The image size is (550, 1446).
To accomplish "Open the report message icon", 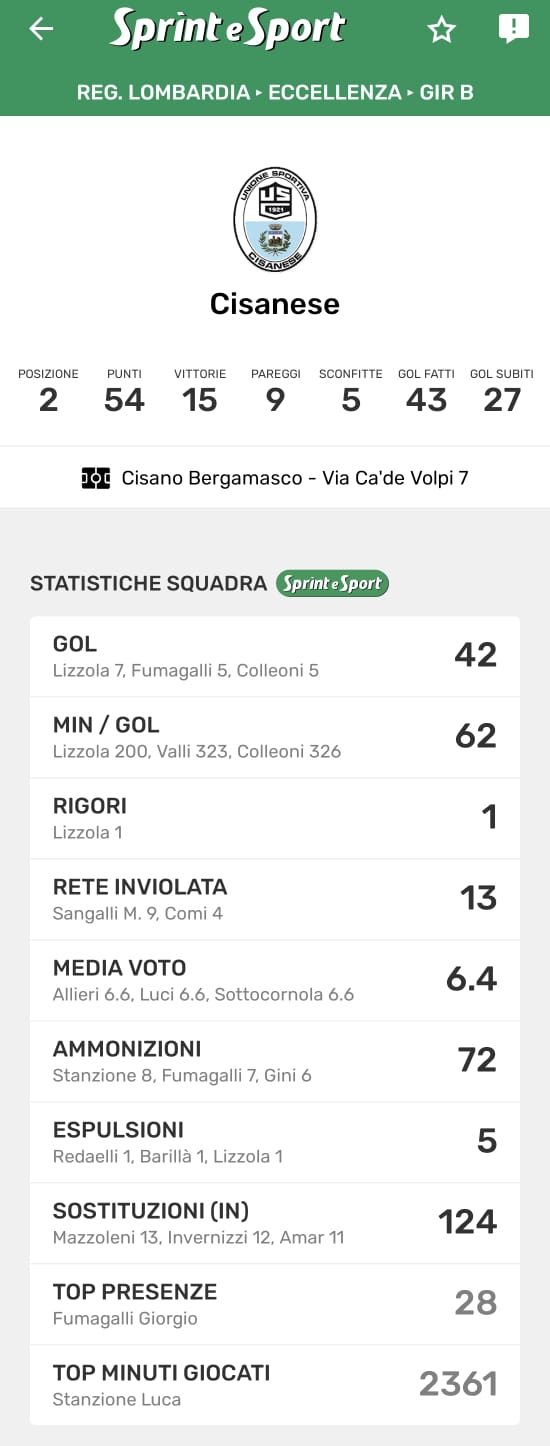I will click(x=513, y=29).
